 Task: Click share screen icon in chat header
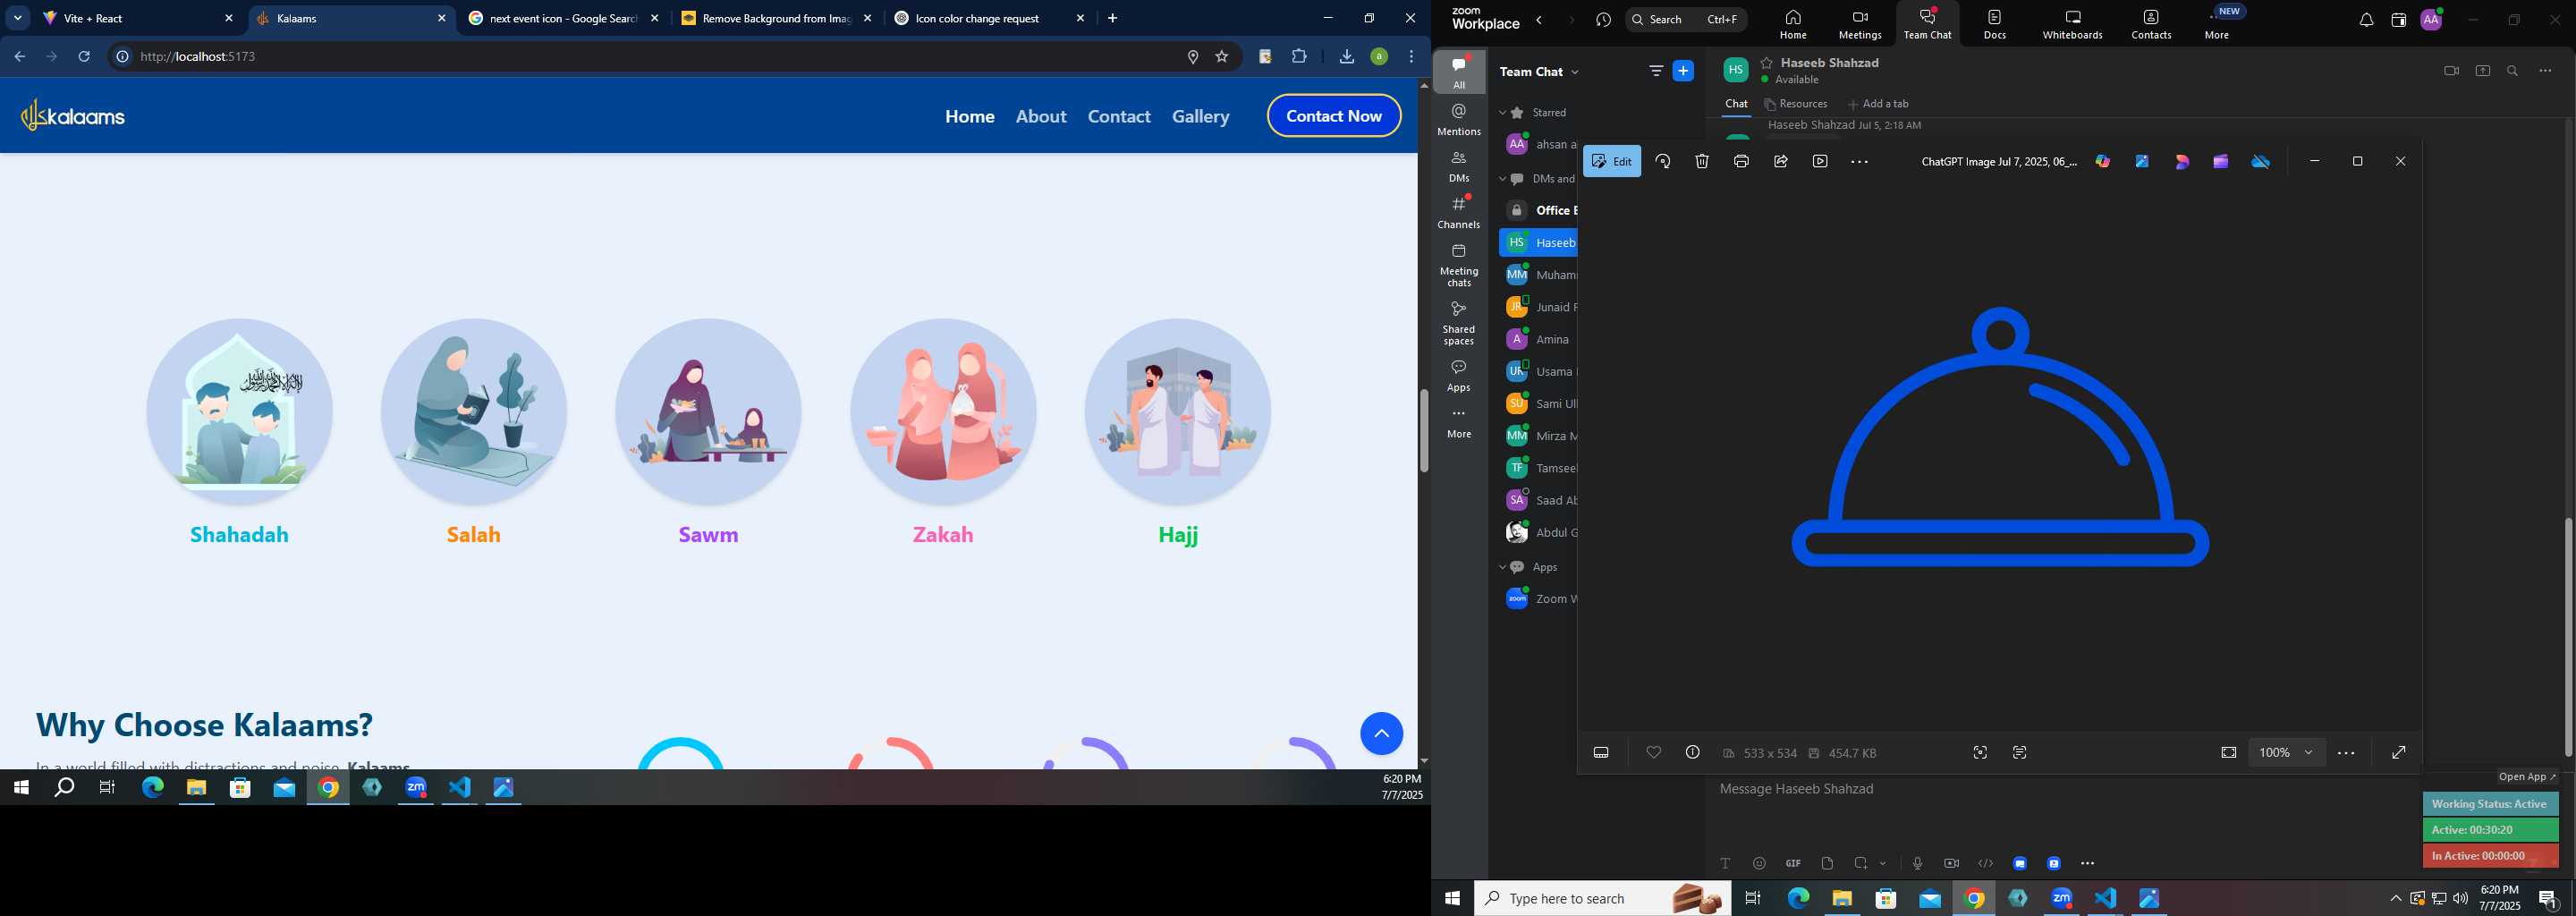[2482, 71]
